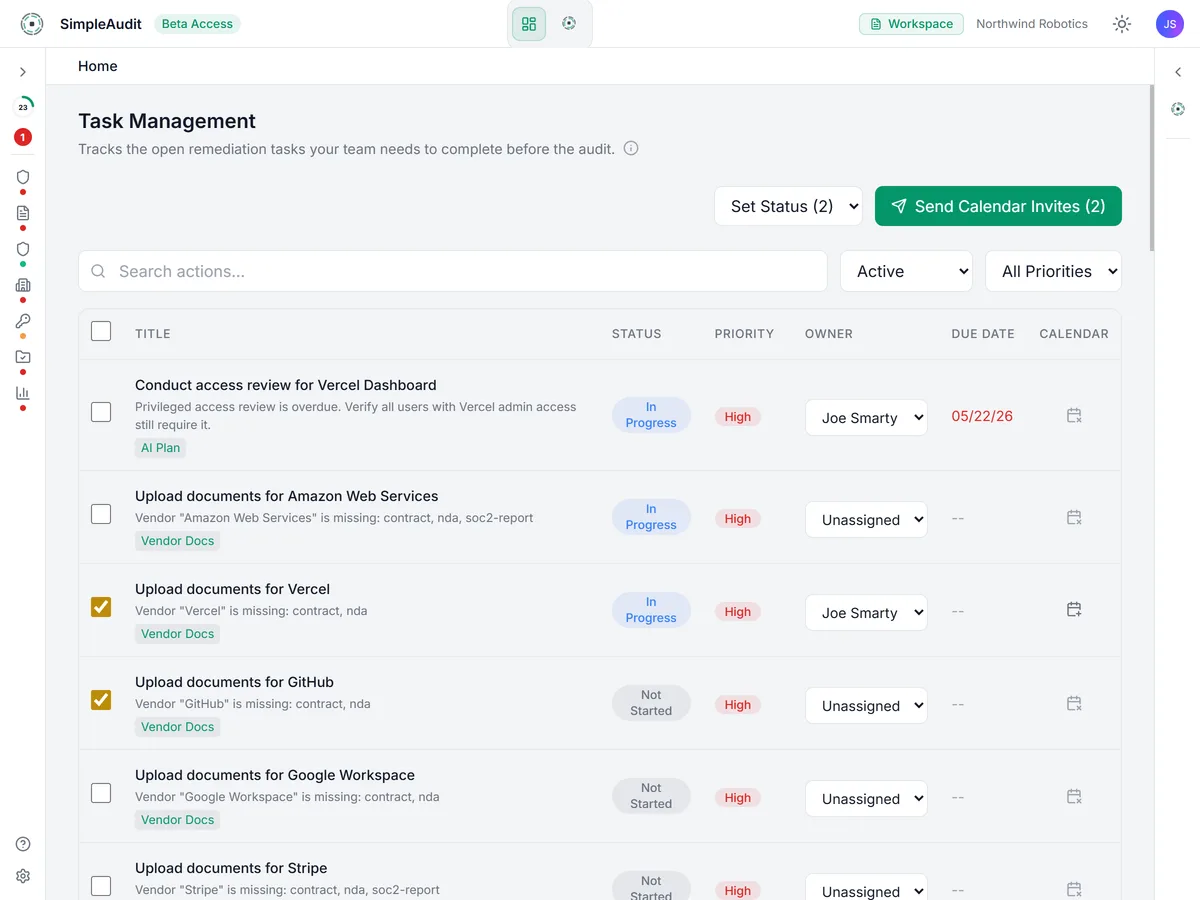Click the 05/22/26 due date
The width and height of the screenshot is (1200, 900).
[x=982, y=416]
